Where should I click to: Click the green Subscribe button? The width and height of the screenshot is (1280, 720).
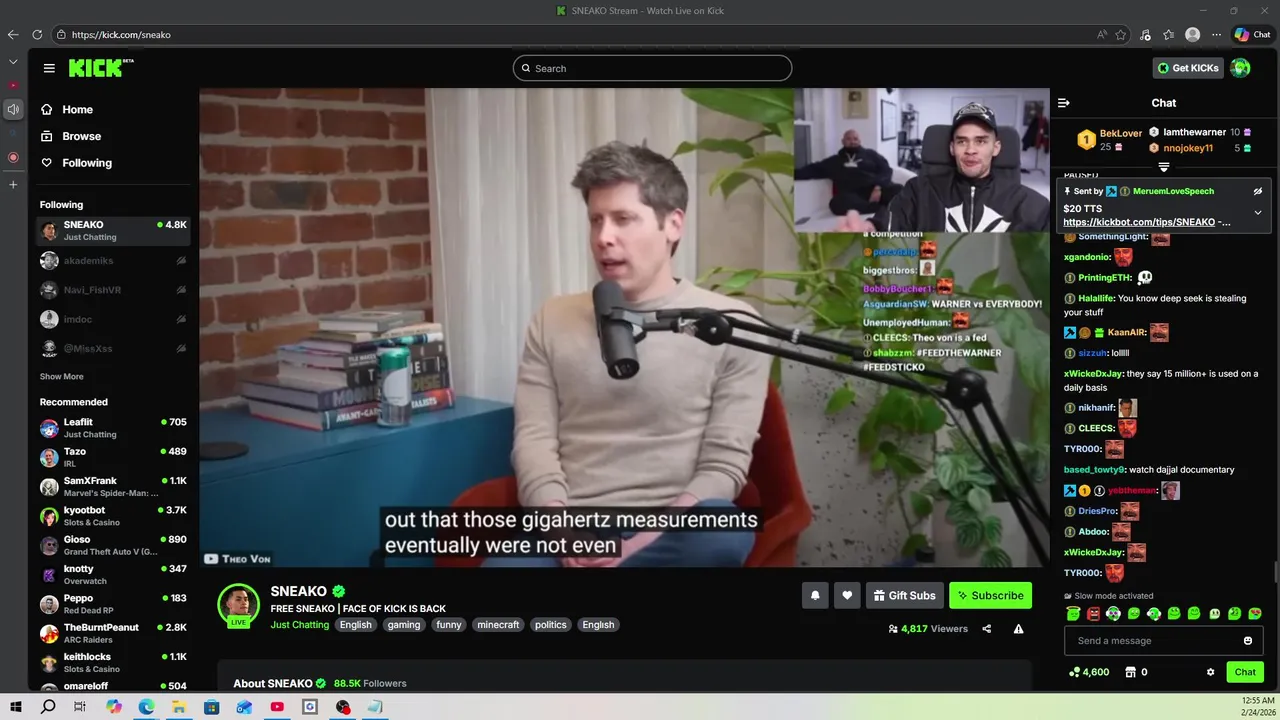click(990, 595)
